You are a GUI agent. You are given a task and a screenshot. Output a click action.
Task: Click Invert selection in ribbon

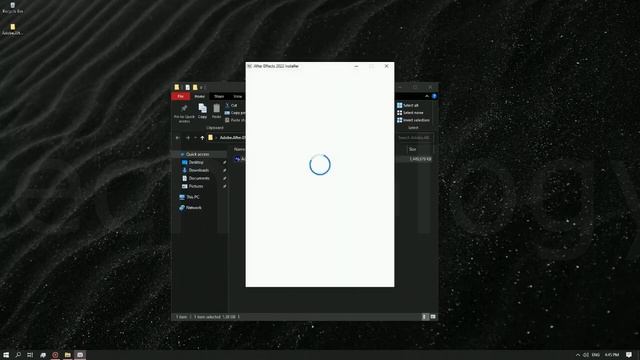(413, 120)
